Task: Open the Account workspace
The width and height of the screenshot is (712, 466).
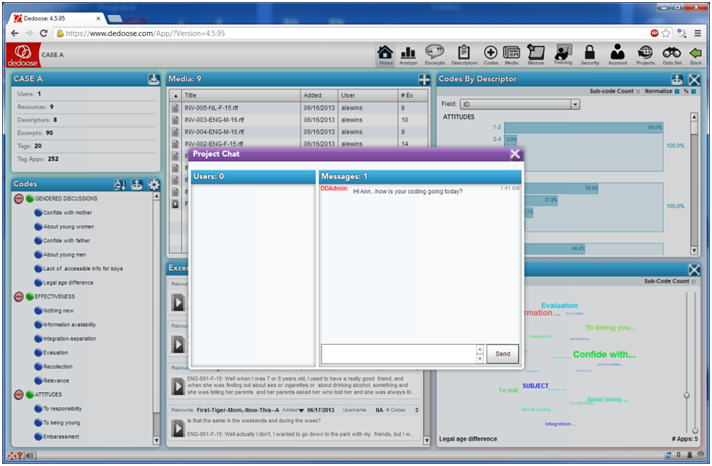Action: 618,55
